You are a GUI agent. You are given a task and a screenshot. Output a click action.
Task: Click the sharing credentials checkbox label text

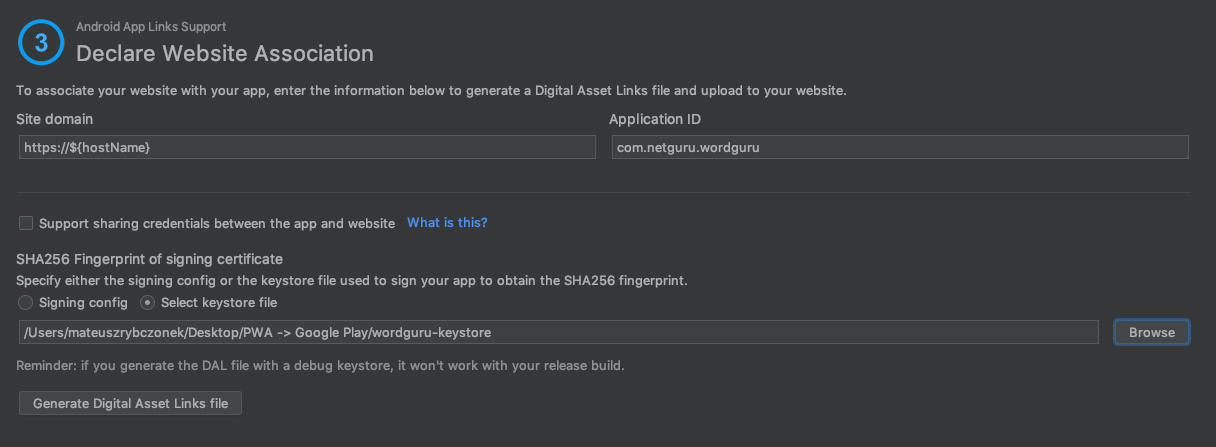(217, 223)
